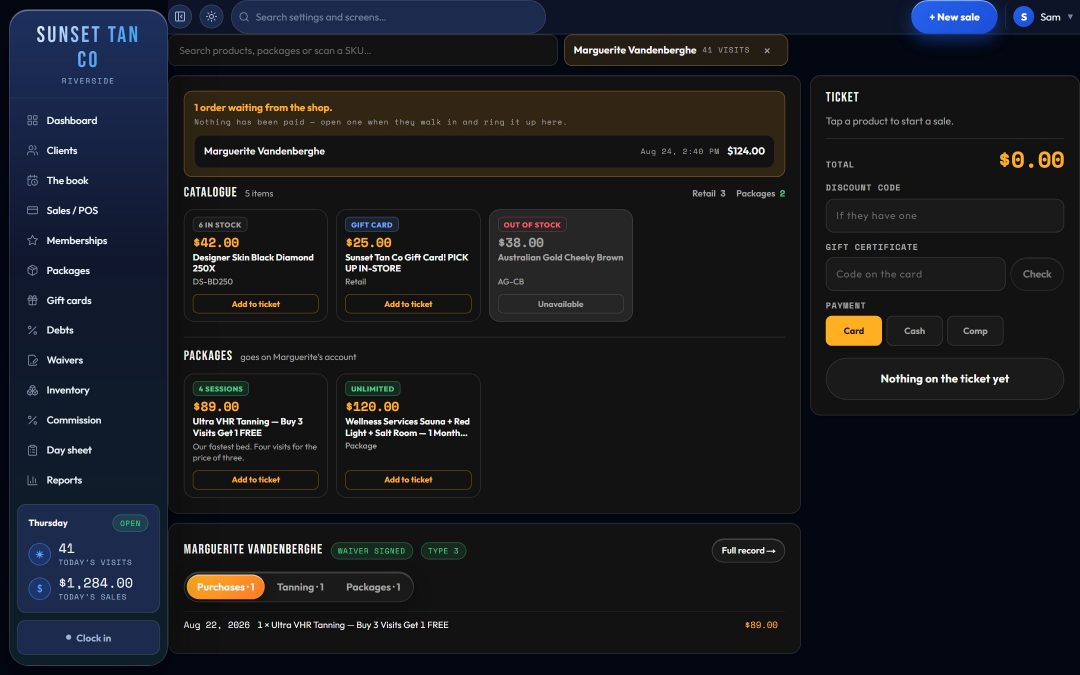Viewport: 1080px width, 675px height.
Task: Switch theme with the sun icon
Action: tap(211, 17)
